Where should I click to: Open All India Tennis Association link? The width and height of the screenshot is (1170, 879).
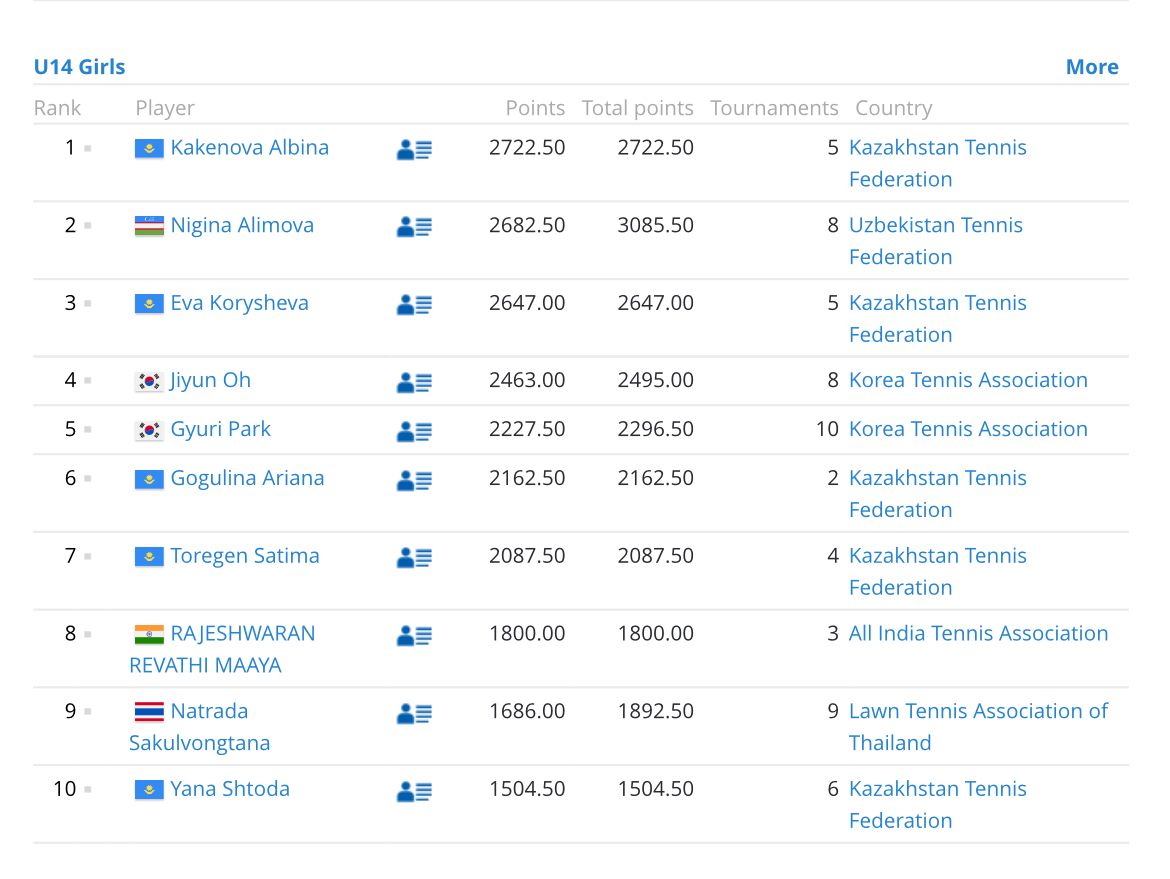978,634
